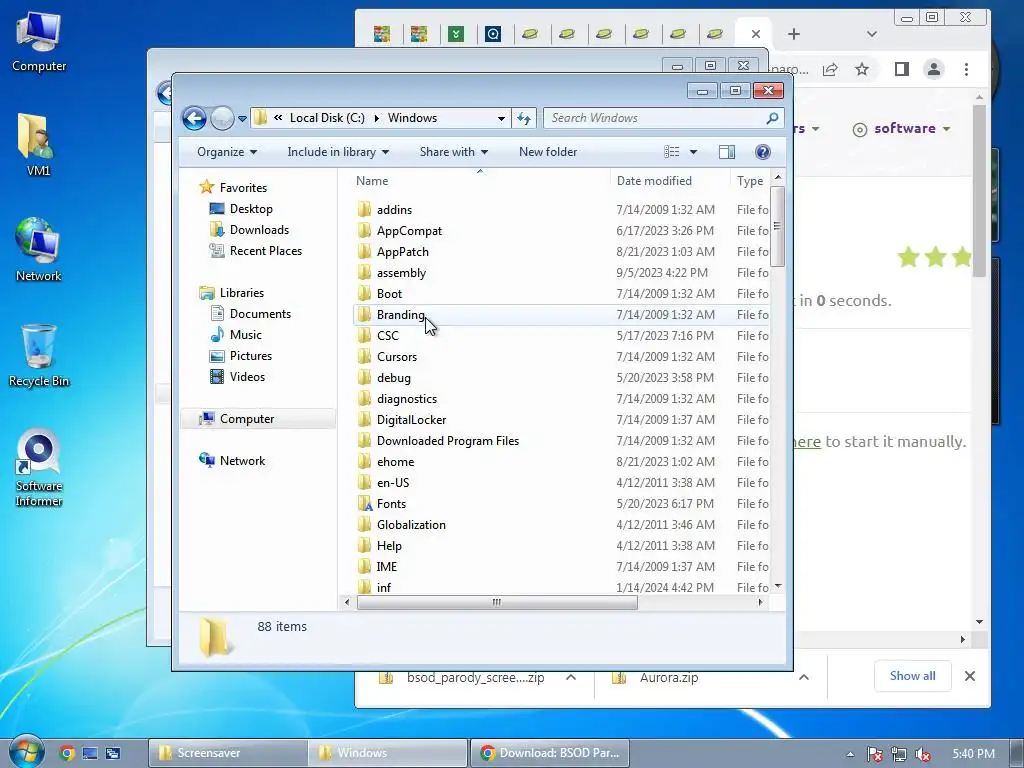Select Network in navigation pane

pos(242,460)
